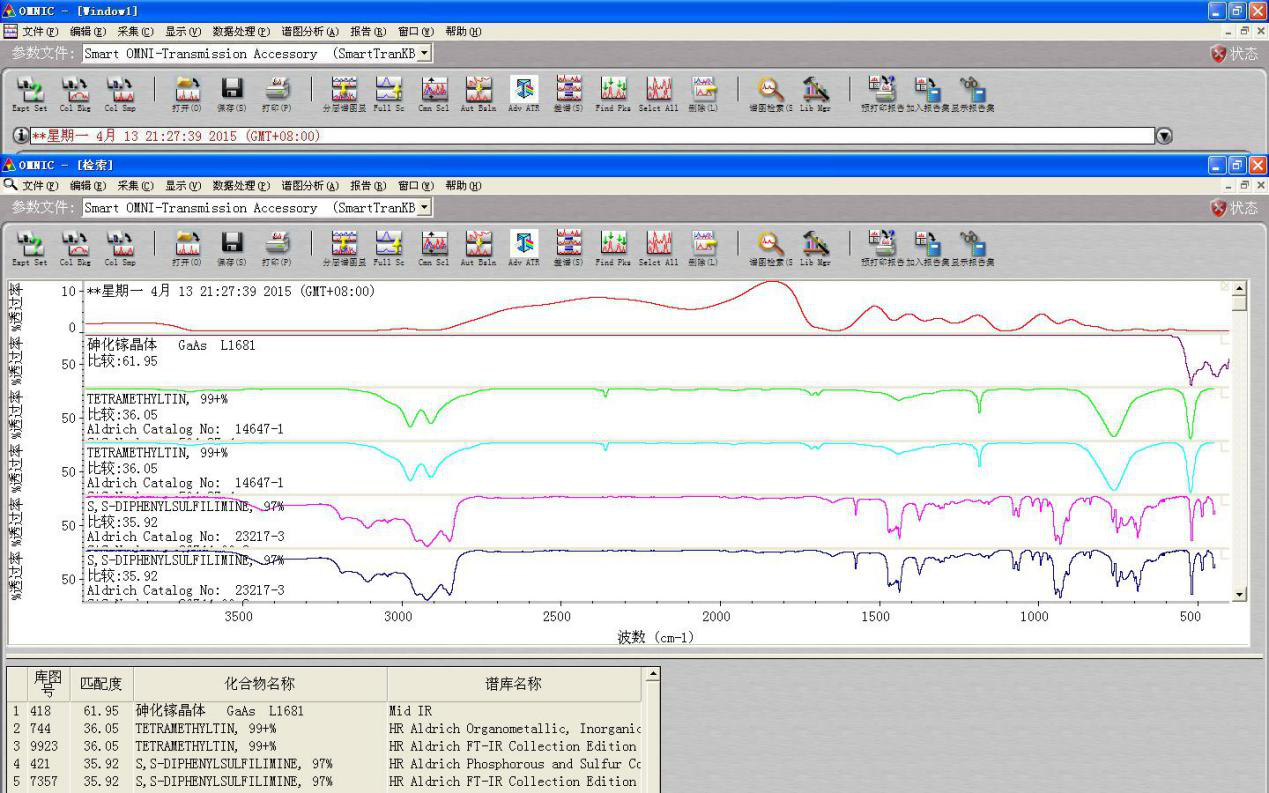Click 加入报告集 icon in 检索 window
Screen dimensions: 1269x793
pos(928,246)
